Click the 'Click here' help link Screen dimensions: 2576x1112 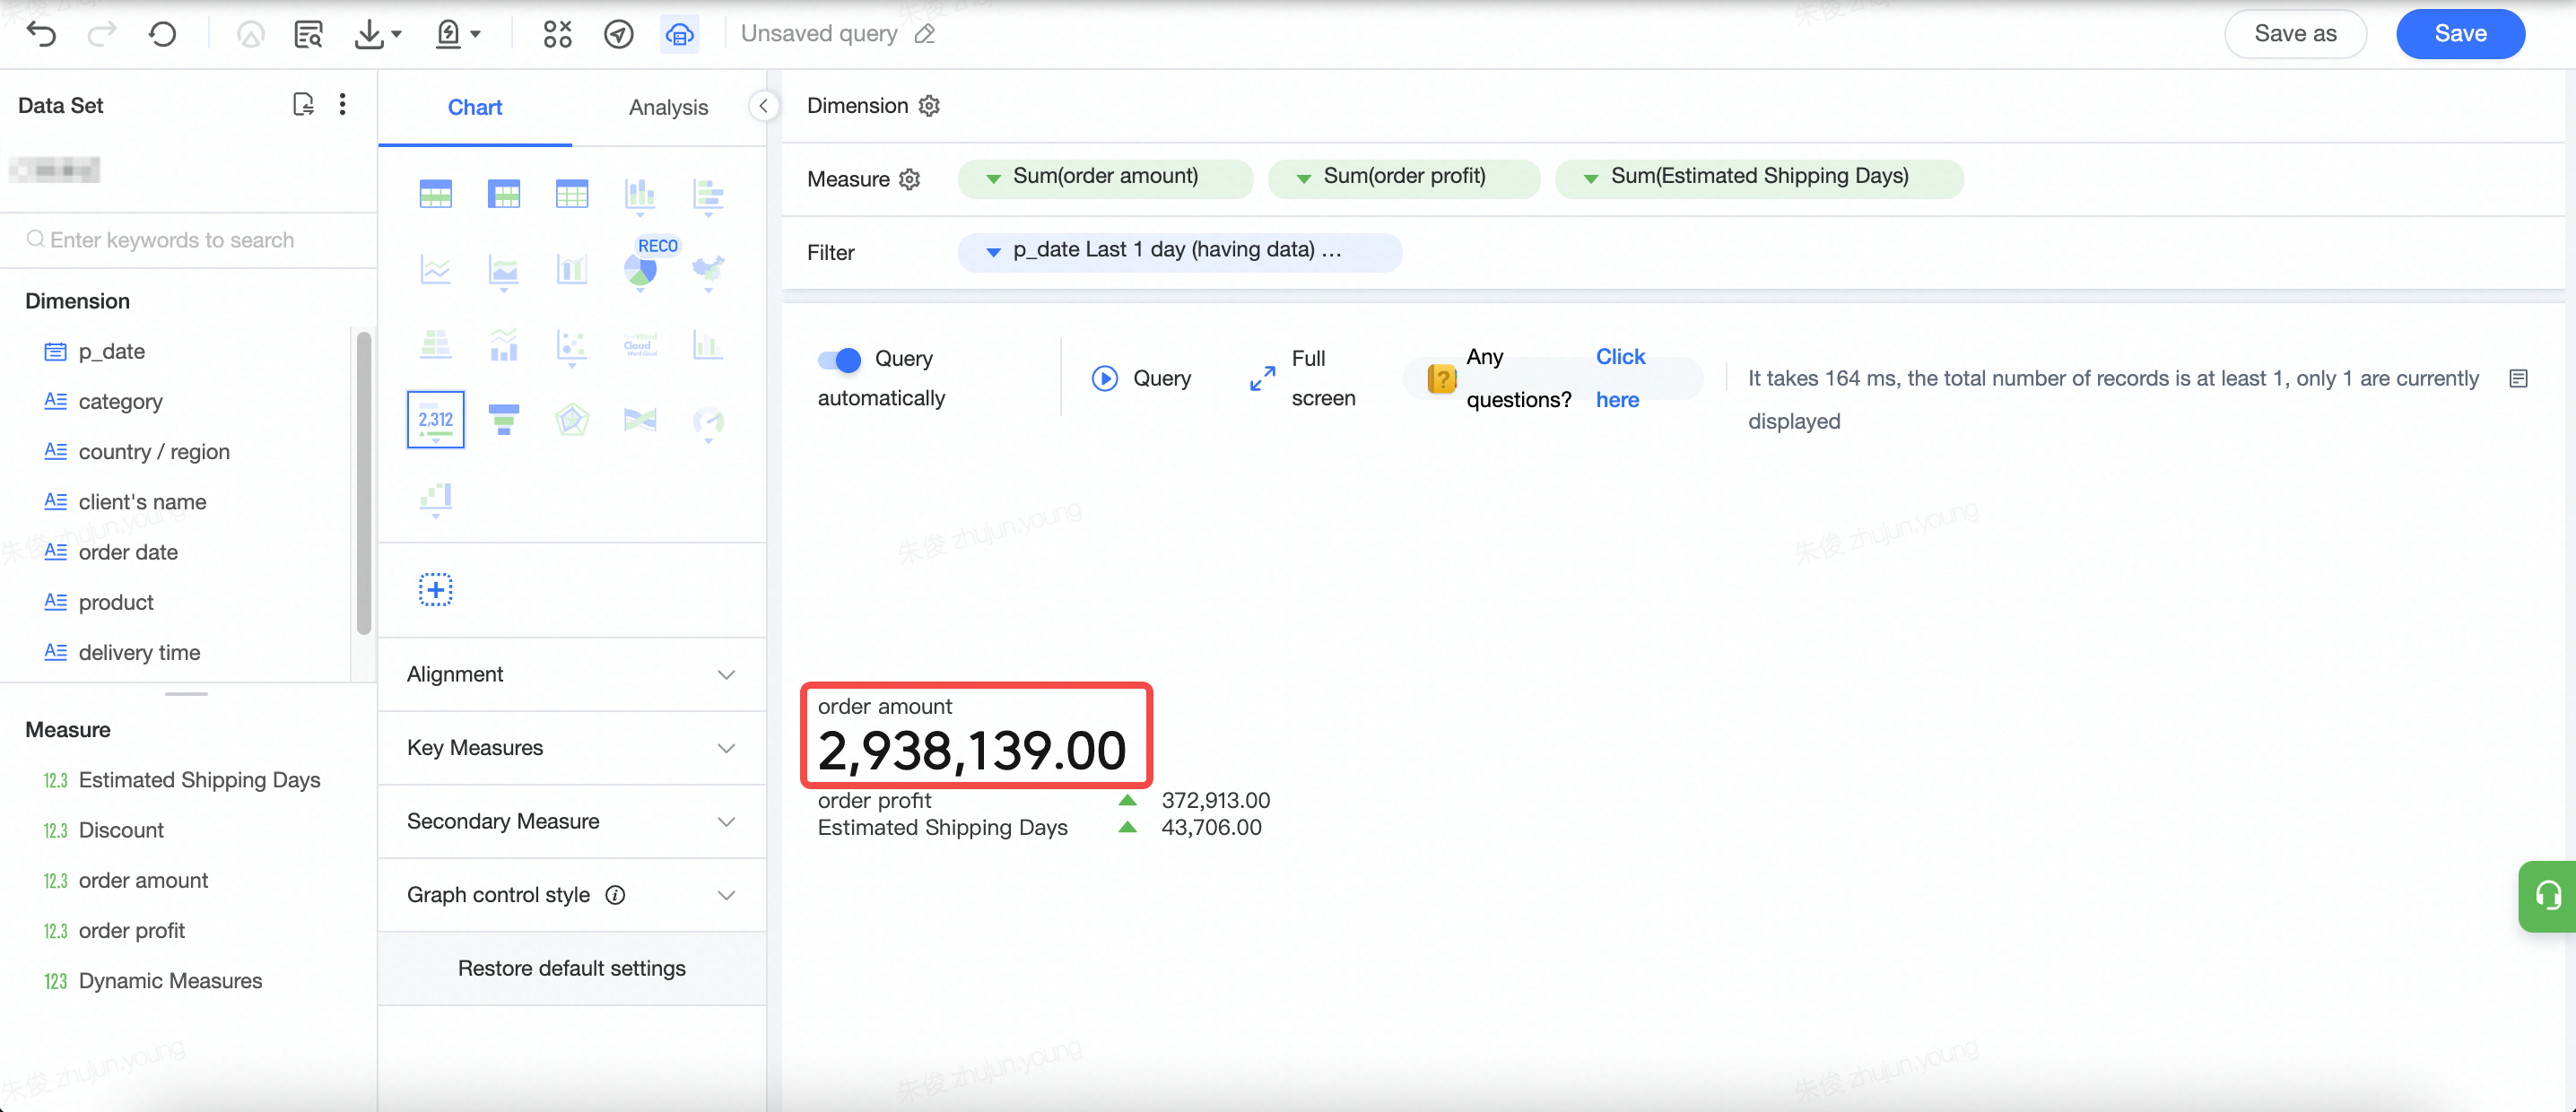[1620, 378]
